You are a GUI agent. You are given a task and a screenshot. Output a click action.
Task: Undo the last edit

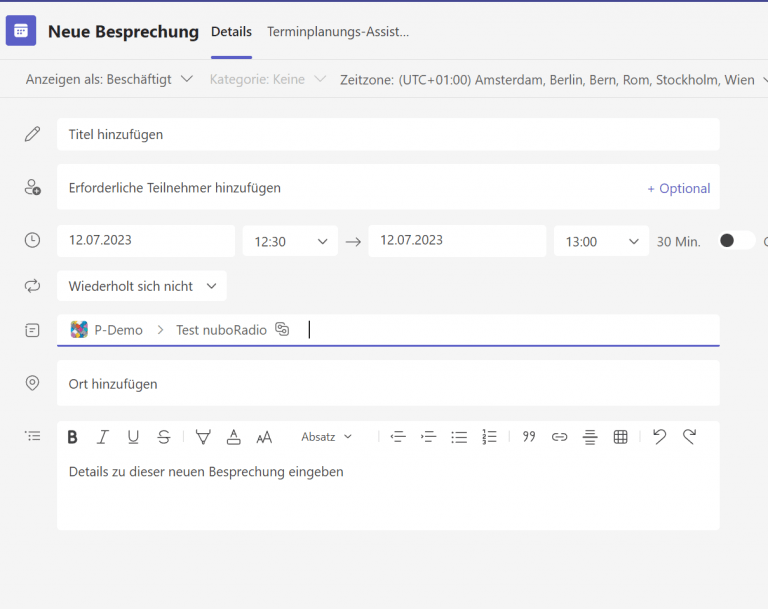point(659,436)
